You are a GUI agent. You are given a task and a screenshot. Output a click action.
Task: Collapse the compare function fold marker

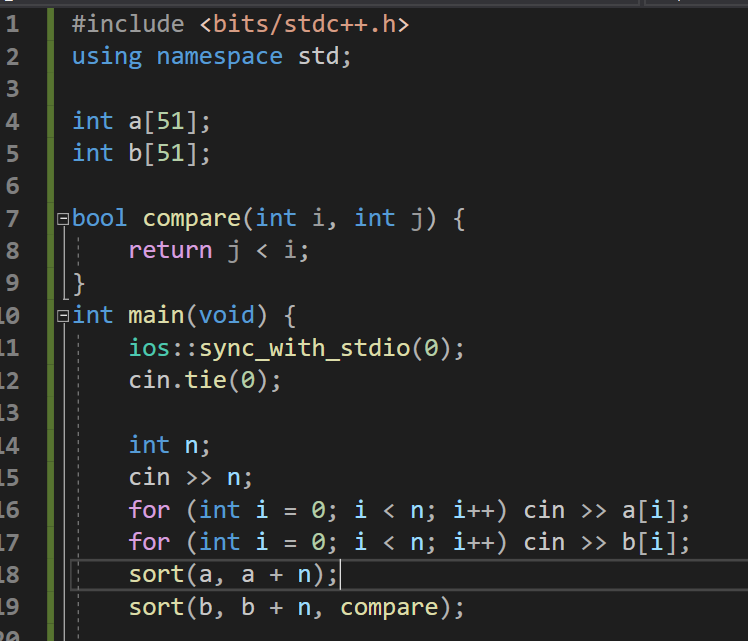[x=63, y=219]
